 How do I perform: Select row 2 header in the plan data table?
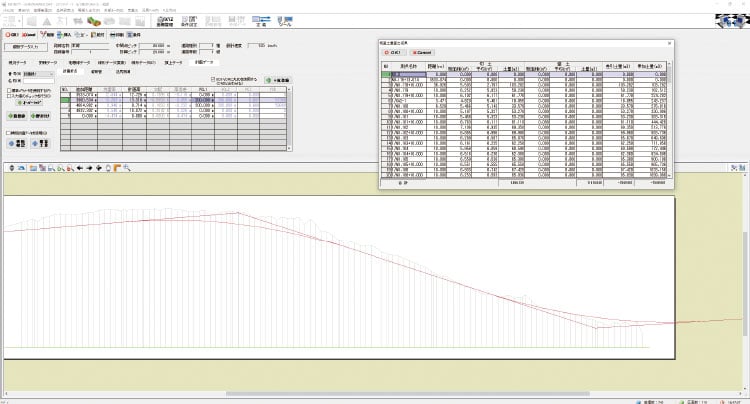pyautogui.click(x=66, y=100)
